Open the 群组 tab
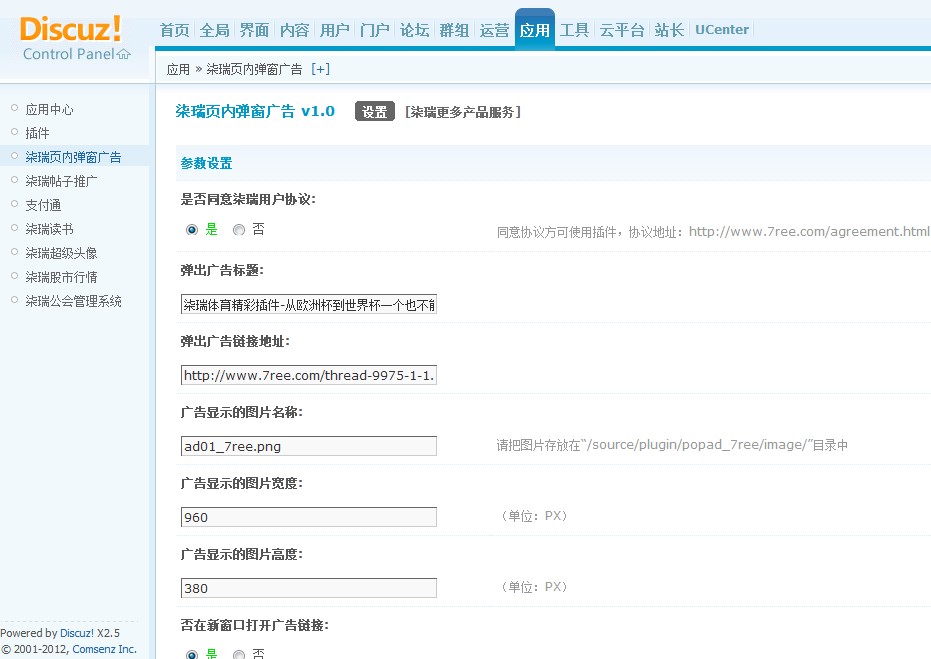The image size is (931, 659). (x=454, y=30)
